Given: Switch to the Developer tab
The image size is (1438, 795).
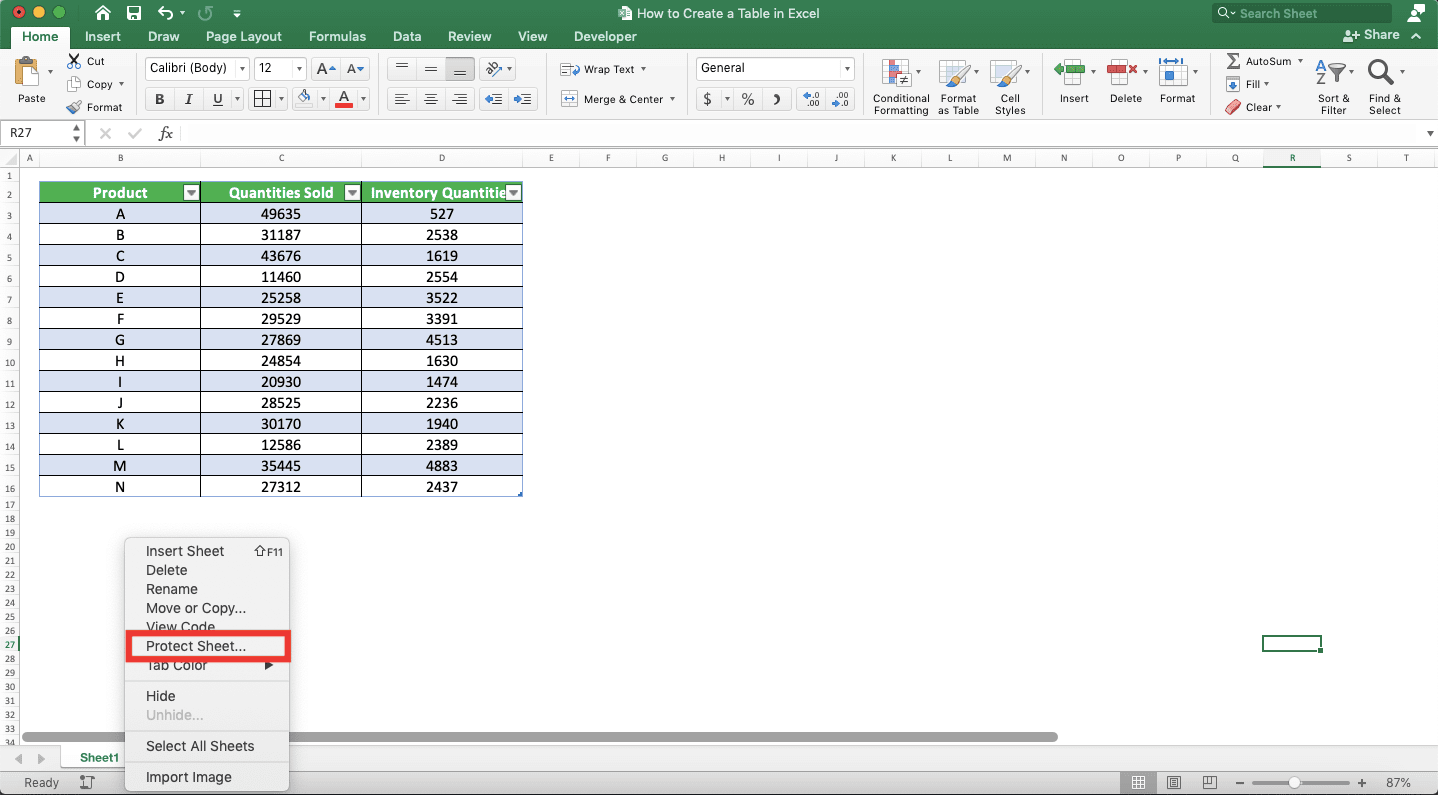Looking at the screenshot, I should point(605,36).
